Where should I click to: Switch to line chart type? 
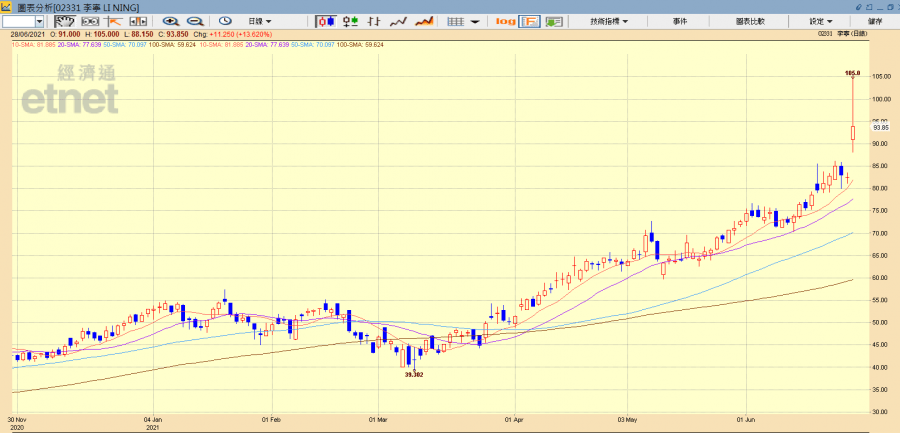click(x=399, y=21)
